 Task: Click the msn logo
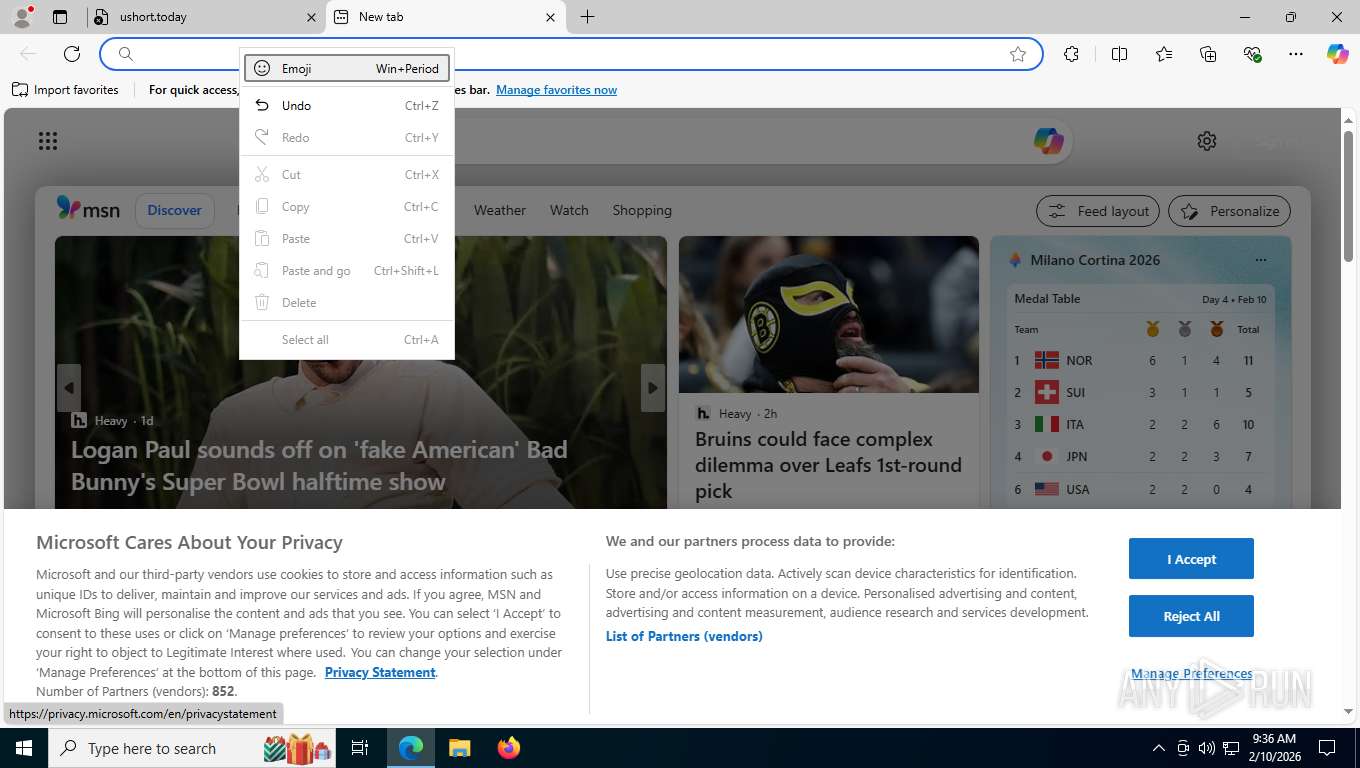coord(88,209)
